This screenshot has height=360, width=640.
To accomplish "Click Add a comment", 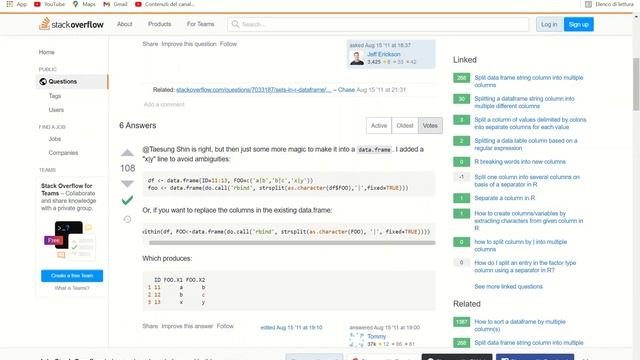I will coord(164,104).
